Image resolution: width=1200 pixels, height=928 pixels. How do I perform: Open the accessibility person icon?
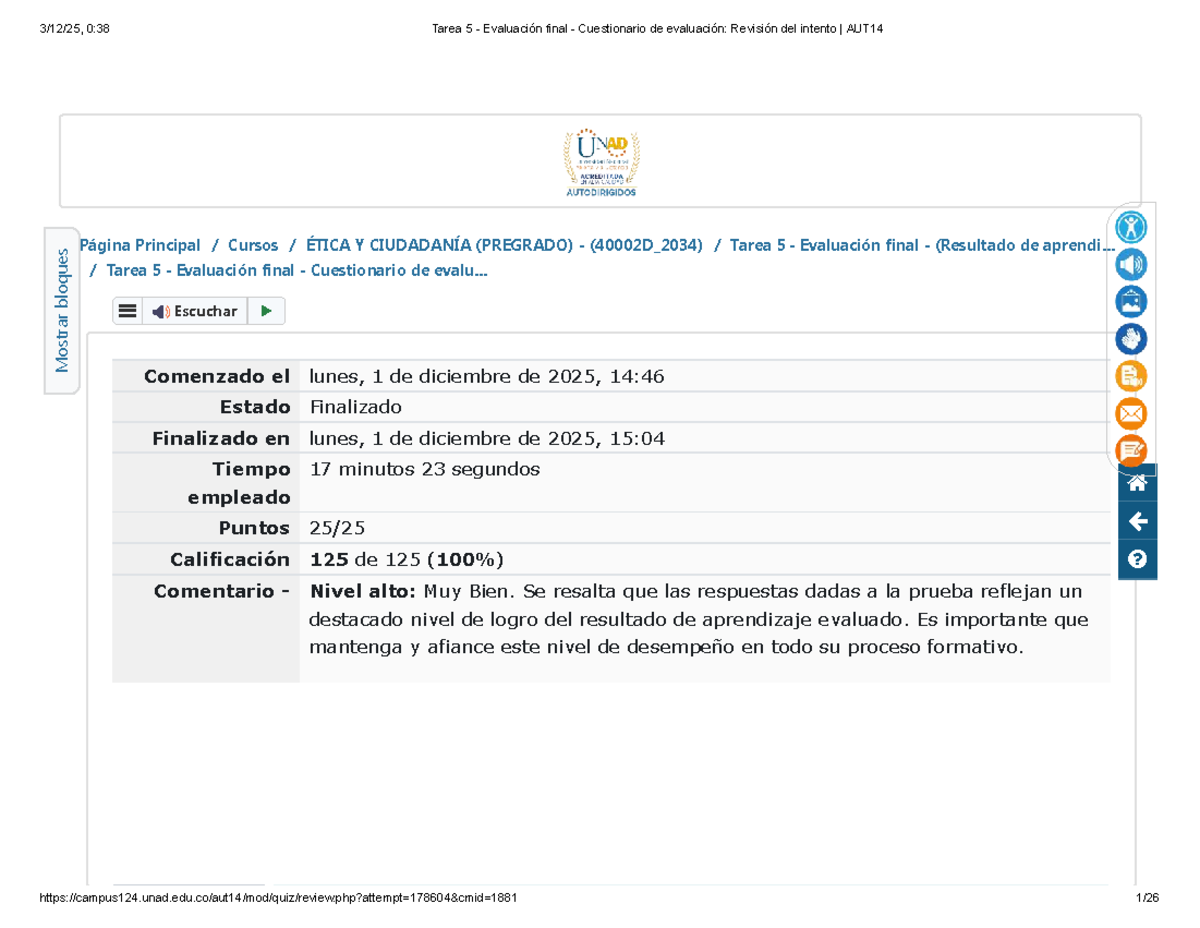[1132, 227]
